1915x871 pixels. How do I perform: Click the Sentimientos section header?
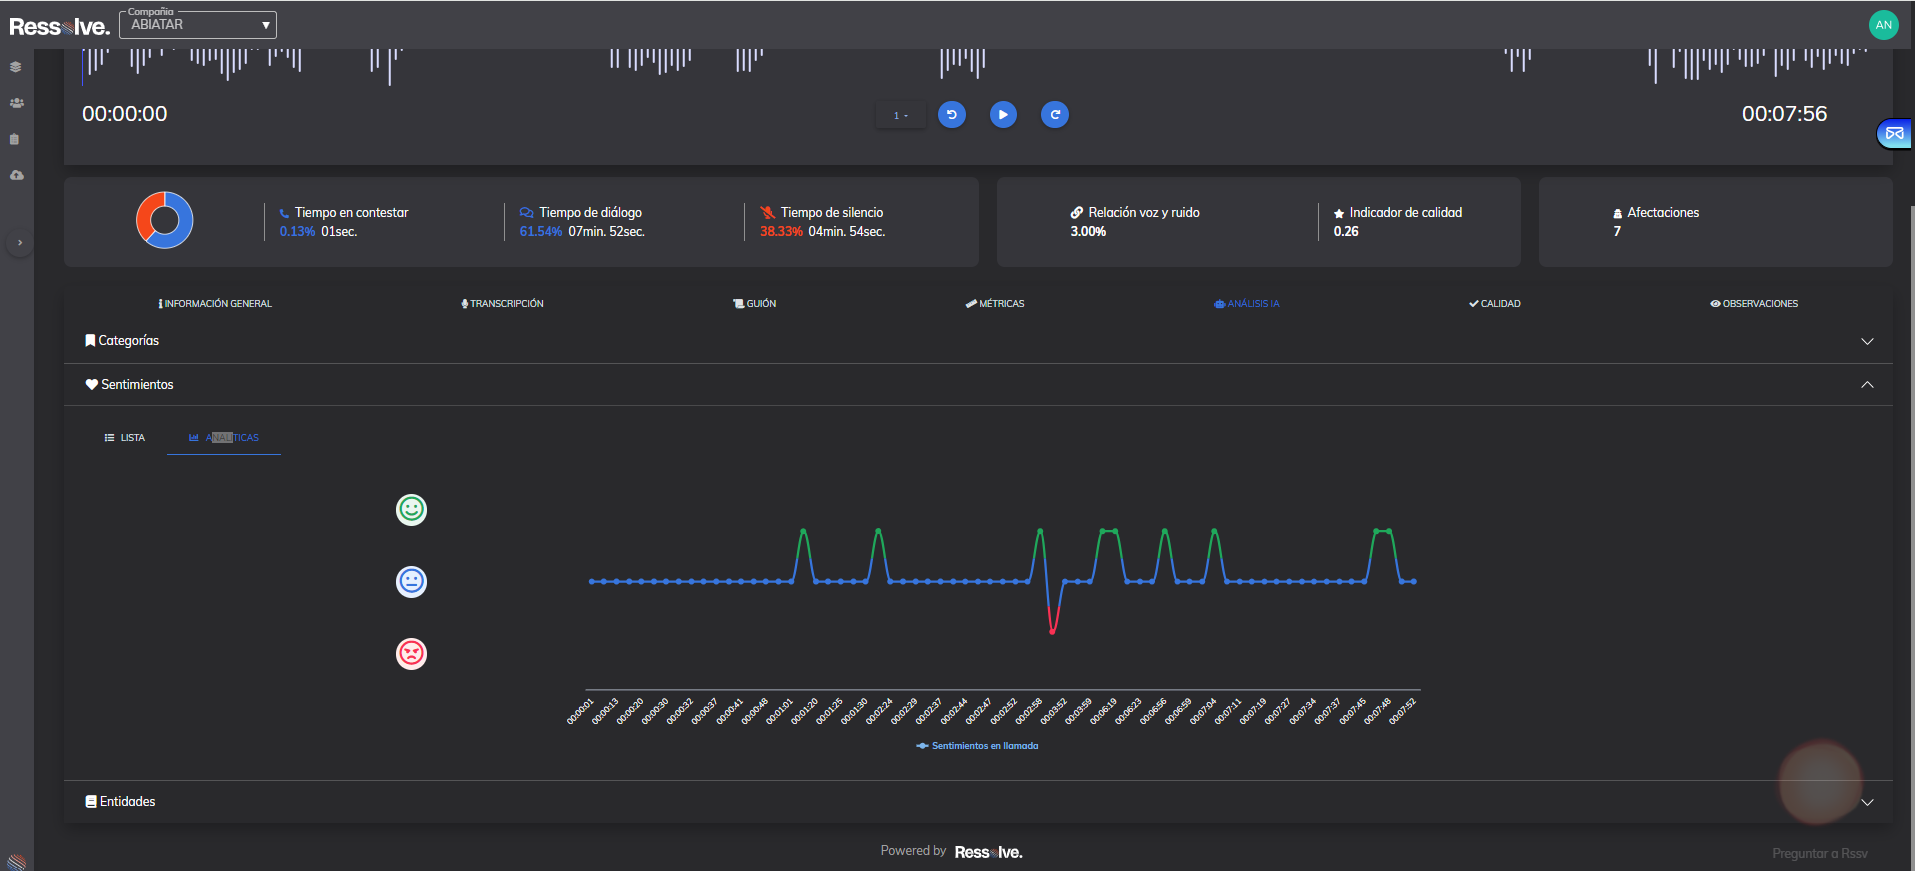pos(978,385)
